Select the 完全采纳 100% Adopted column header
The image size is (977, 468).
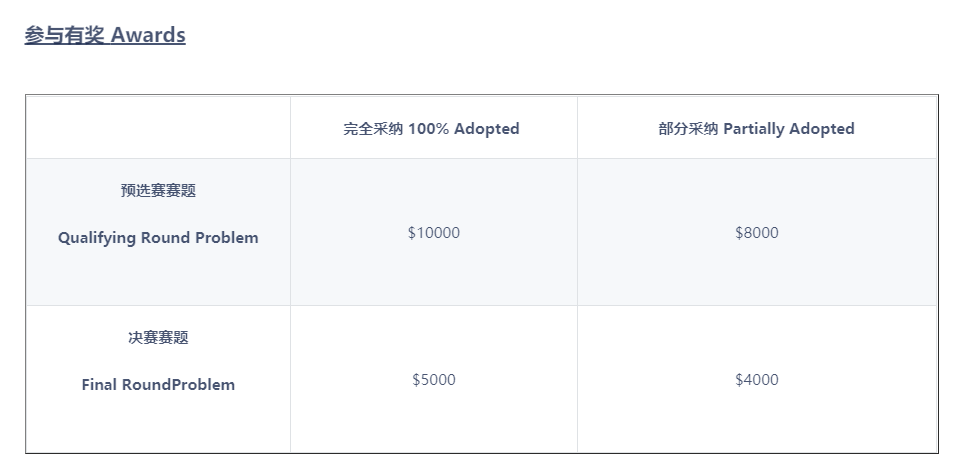(431, 129)
